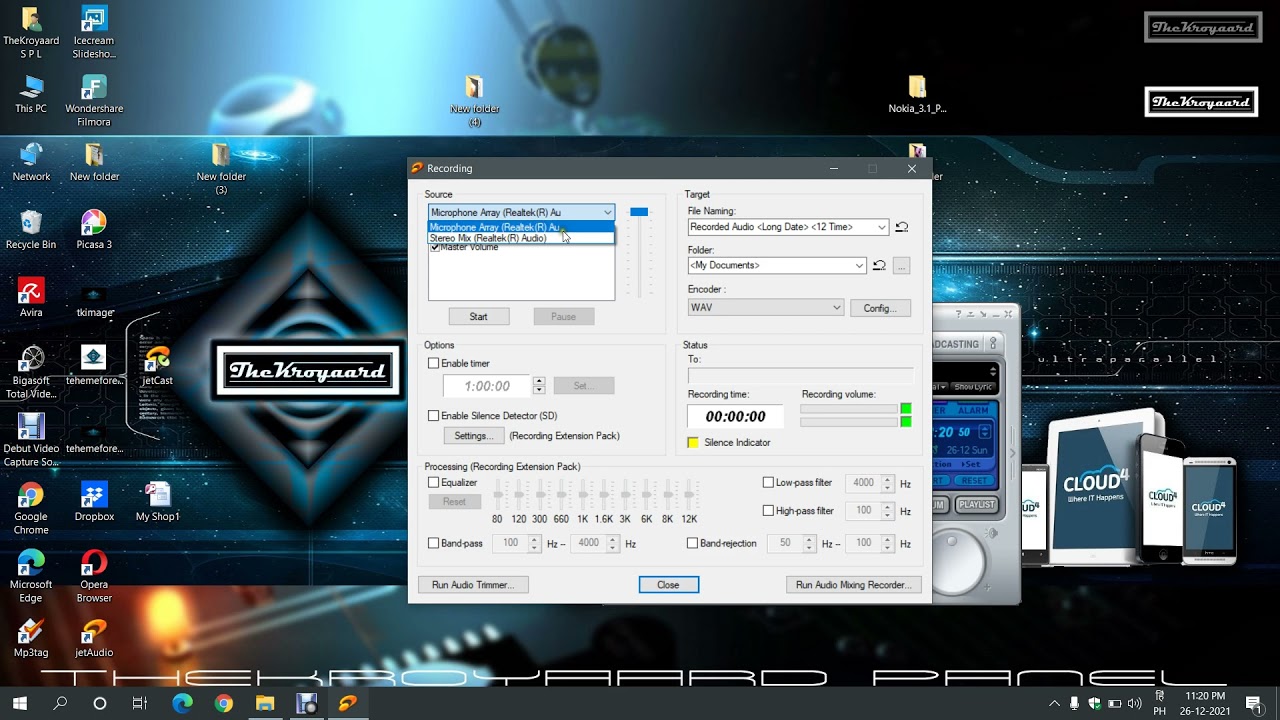The width and height of the screenshot is (1280, 720).
Task: Show hidden tray icons chevron
Action: (1053, 703)
